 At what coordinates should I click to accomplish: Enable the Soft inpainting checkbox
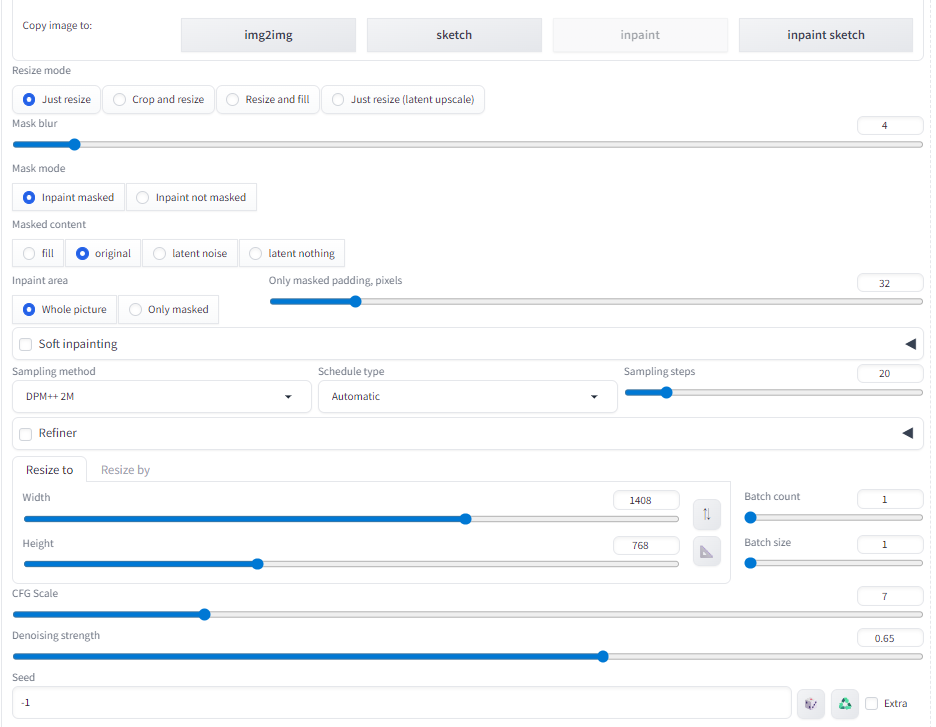pos(26,345)
